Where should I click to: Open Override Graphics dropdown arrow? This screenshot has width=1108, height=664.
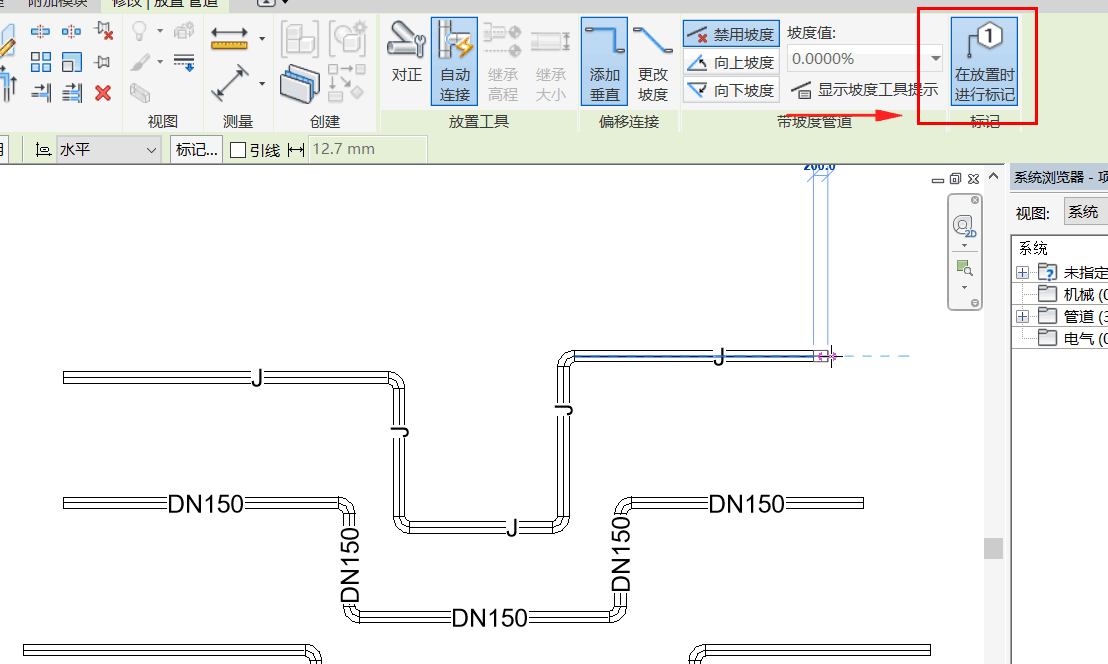[x=160, y=62]
